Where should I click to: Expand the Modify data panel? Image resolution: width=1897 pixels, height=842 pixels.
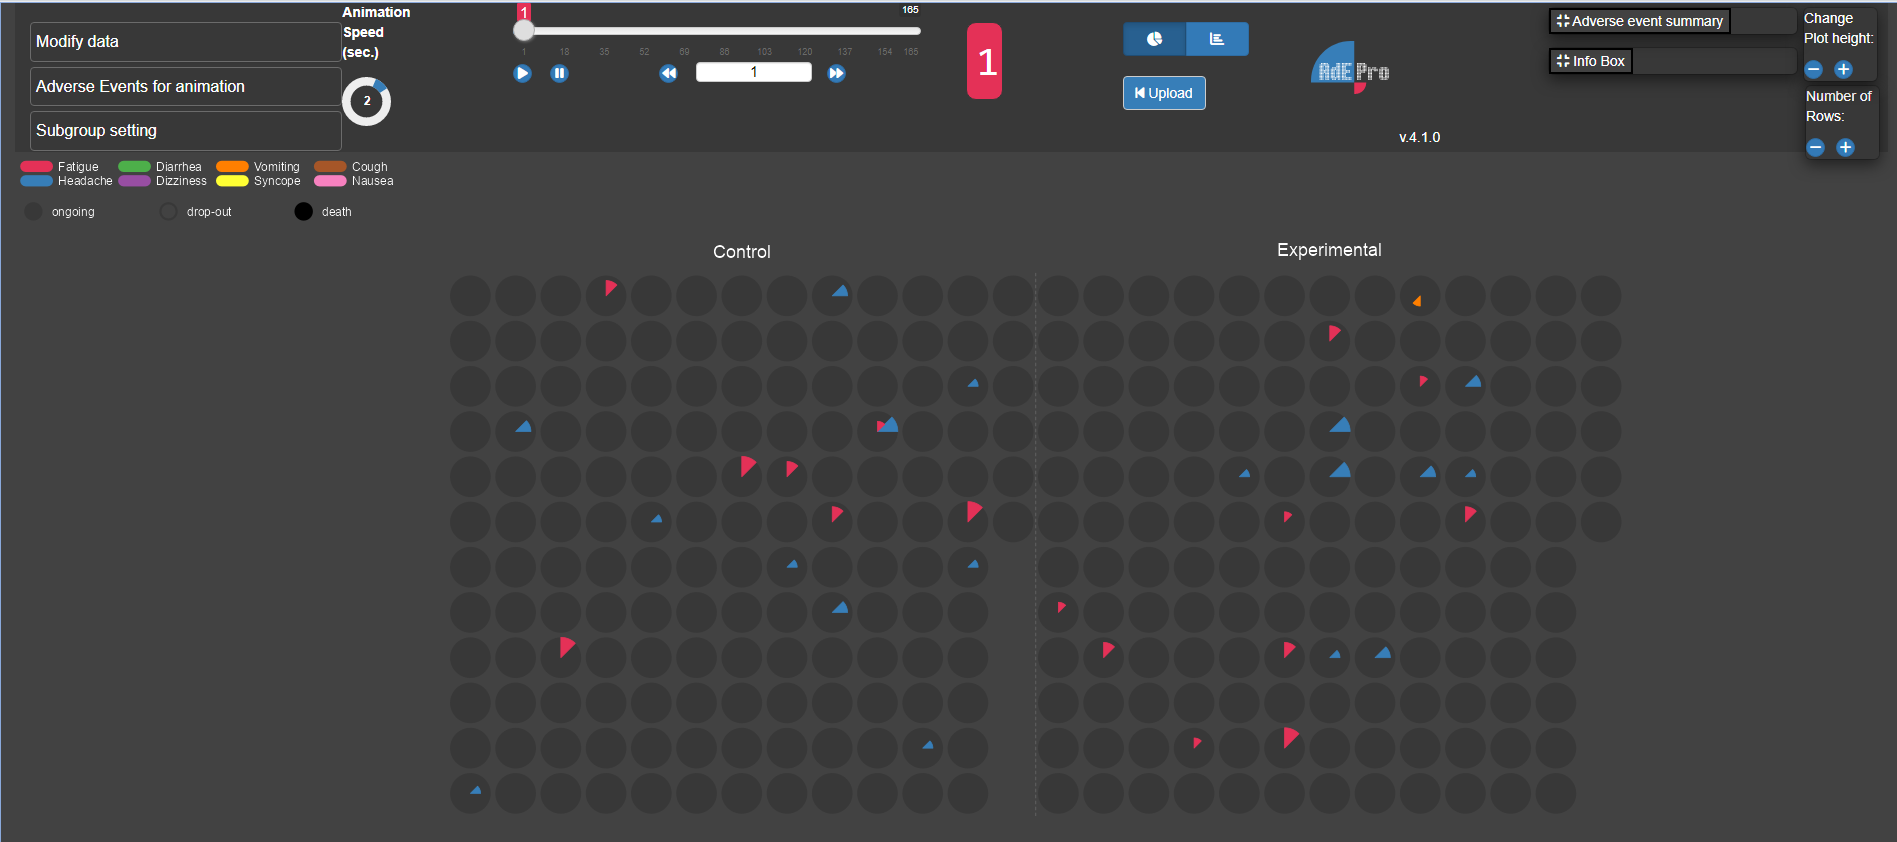[x=186, y=42]
